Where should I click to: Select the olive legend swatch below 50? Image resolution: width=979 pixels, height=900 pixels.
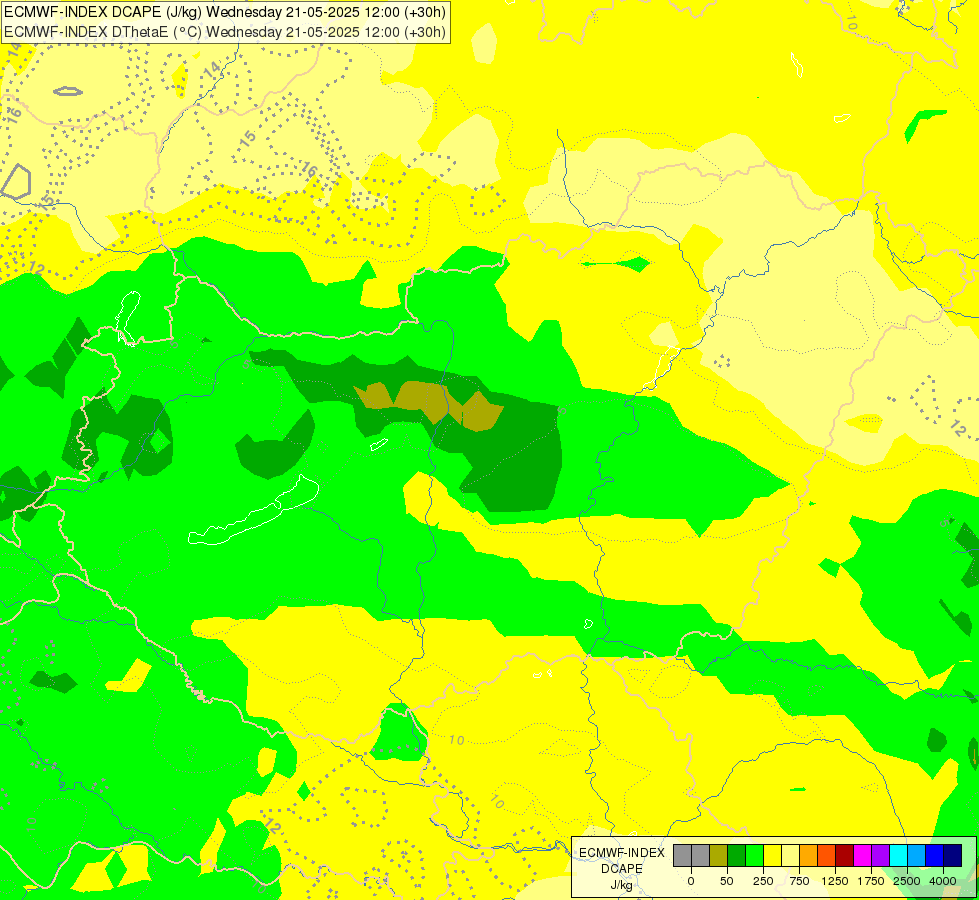click(x=719, y=855)
